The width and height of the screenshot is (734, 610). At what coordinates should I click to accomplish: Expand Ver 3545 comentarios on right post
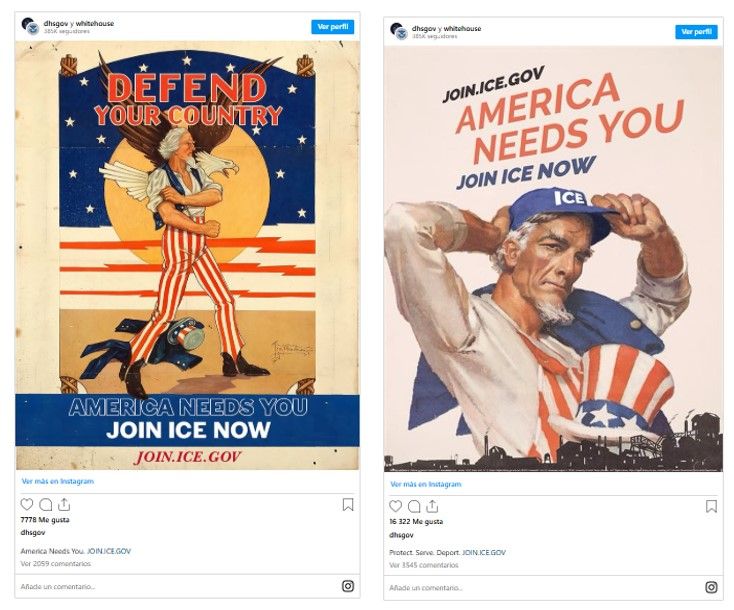(424, 565)
